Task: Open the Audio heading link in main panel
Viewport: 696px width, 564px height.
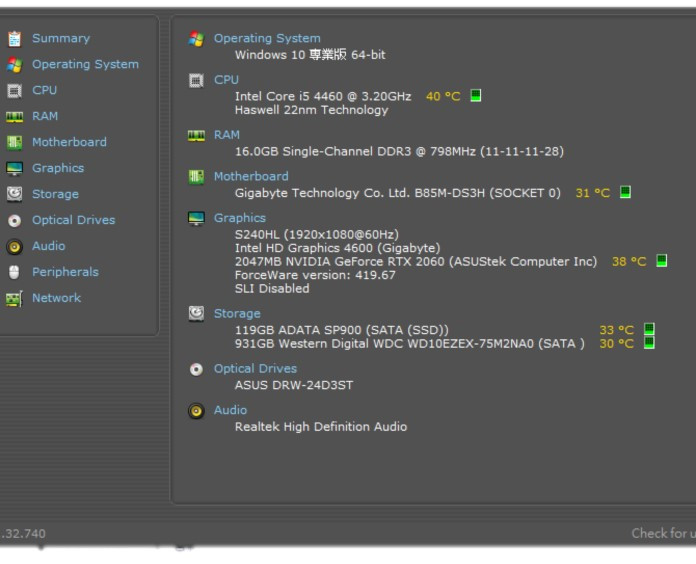Action: point(230,410)
